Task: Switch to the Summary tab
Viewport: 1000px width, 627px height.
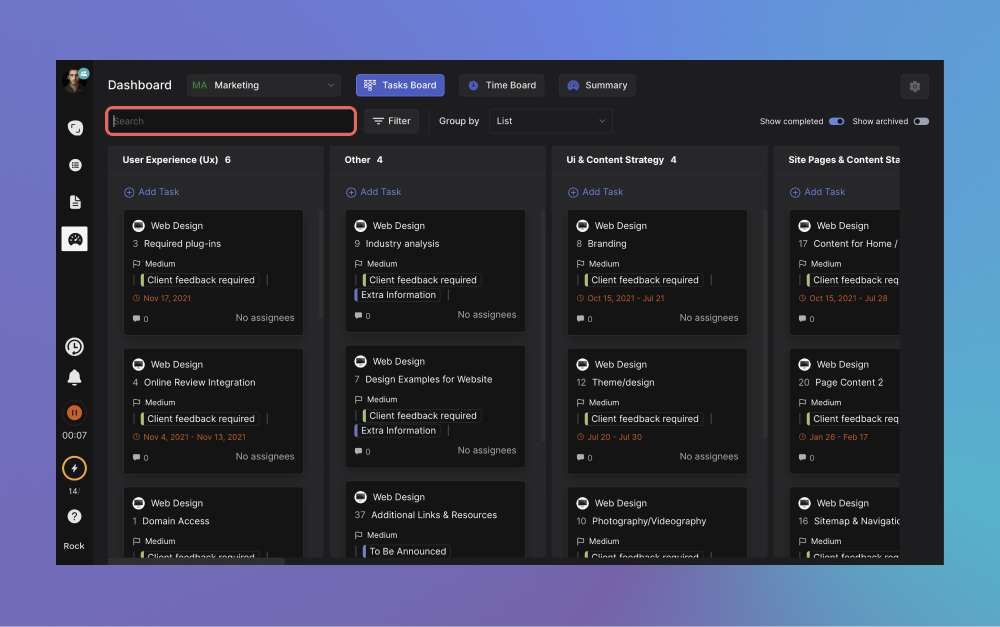Action: [597, 86]
